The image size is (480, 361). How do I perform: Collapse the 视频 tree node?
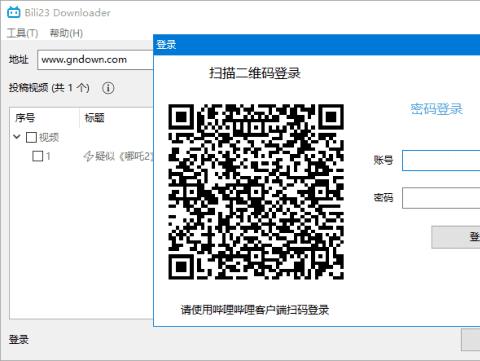(x=17, y=137)
